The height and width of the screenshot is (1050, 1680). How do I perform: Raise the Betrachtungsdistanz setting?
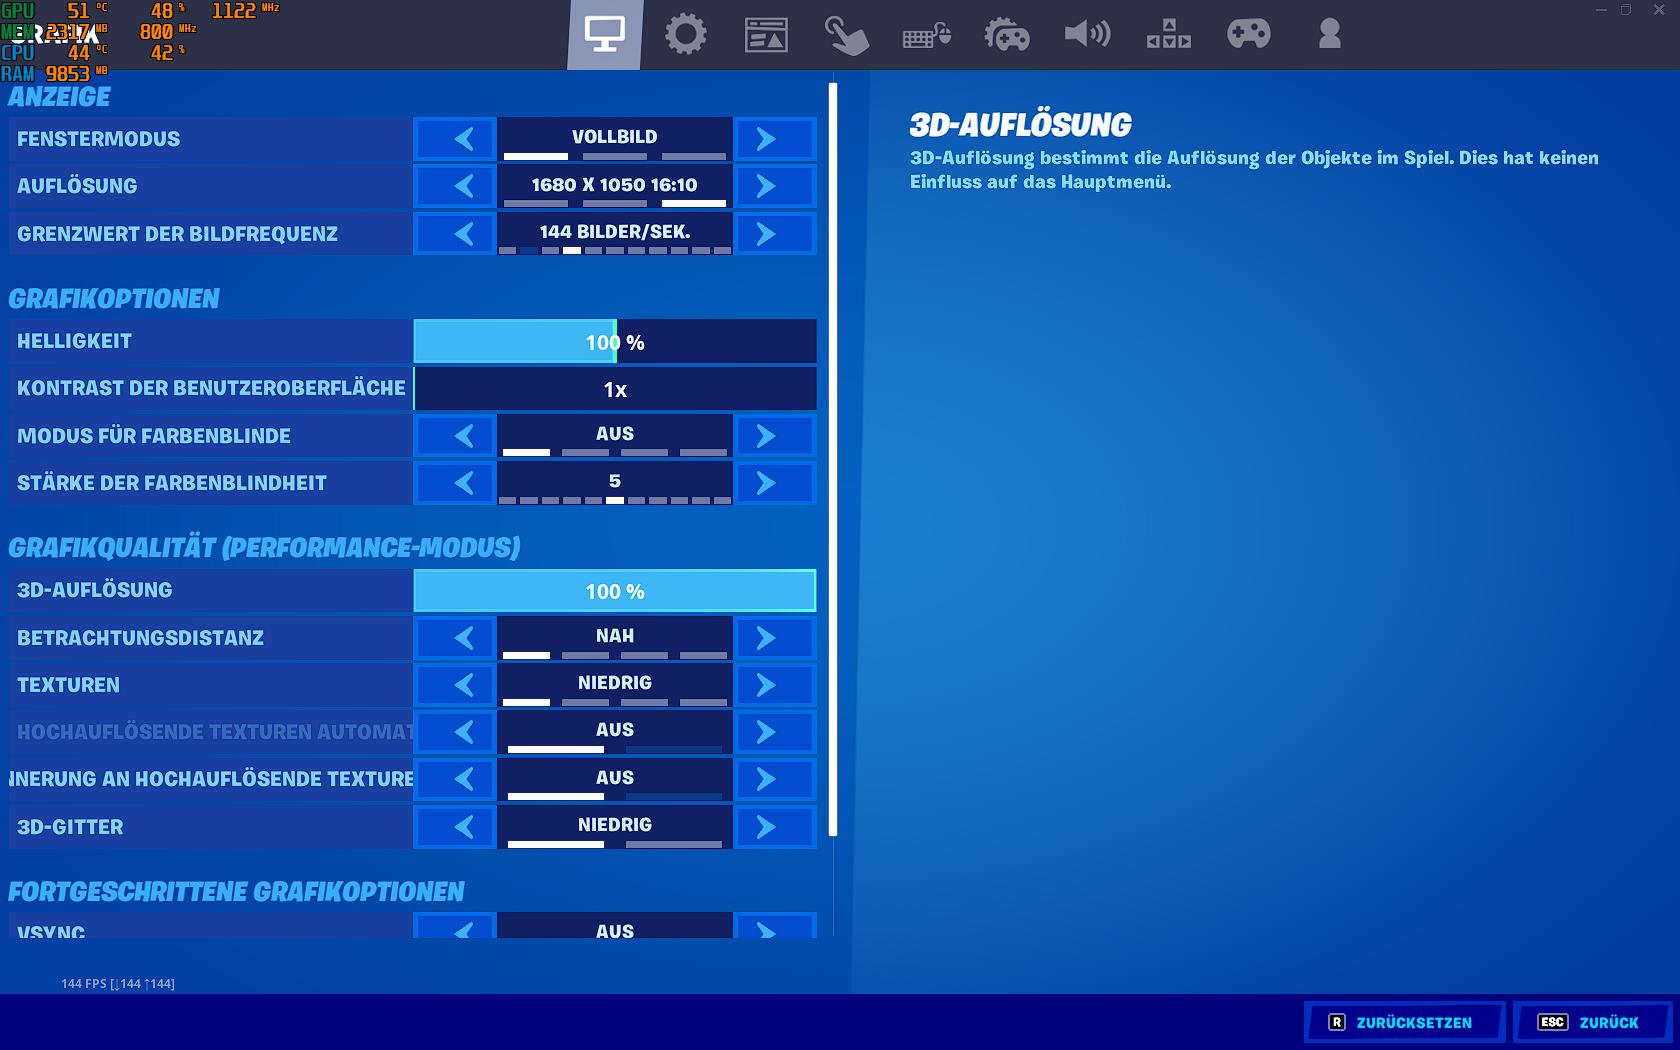click(775, 638)
